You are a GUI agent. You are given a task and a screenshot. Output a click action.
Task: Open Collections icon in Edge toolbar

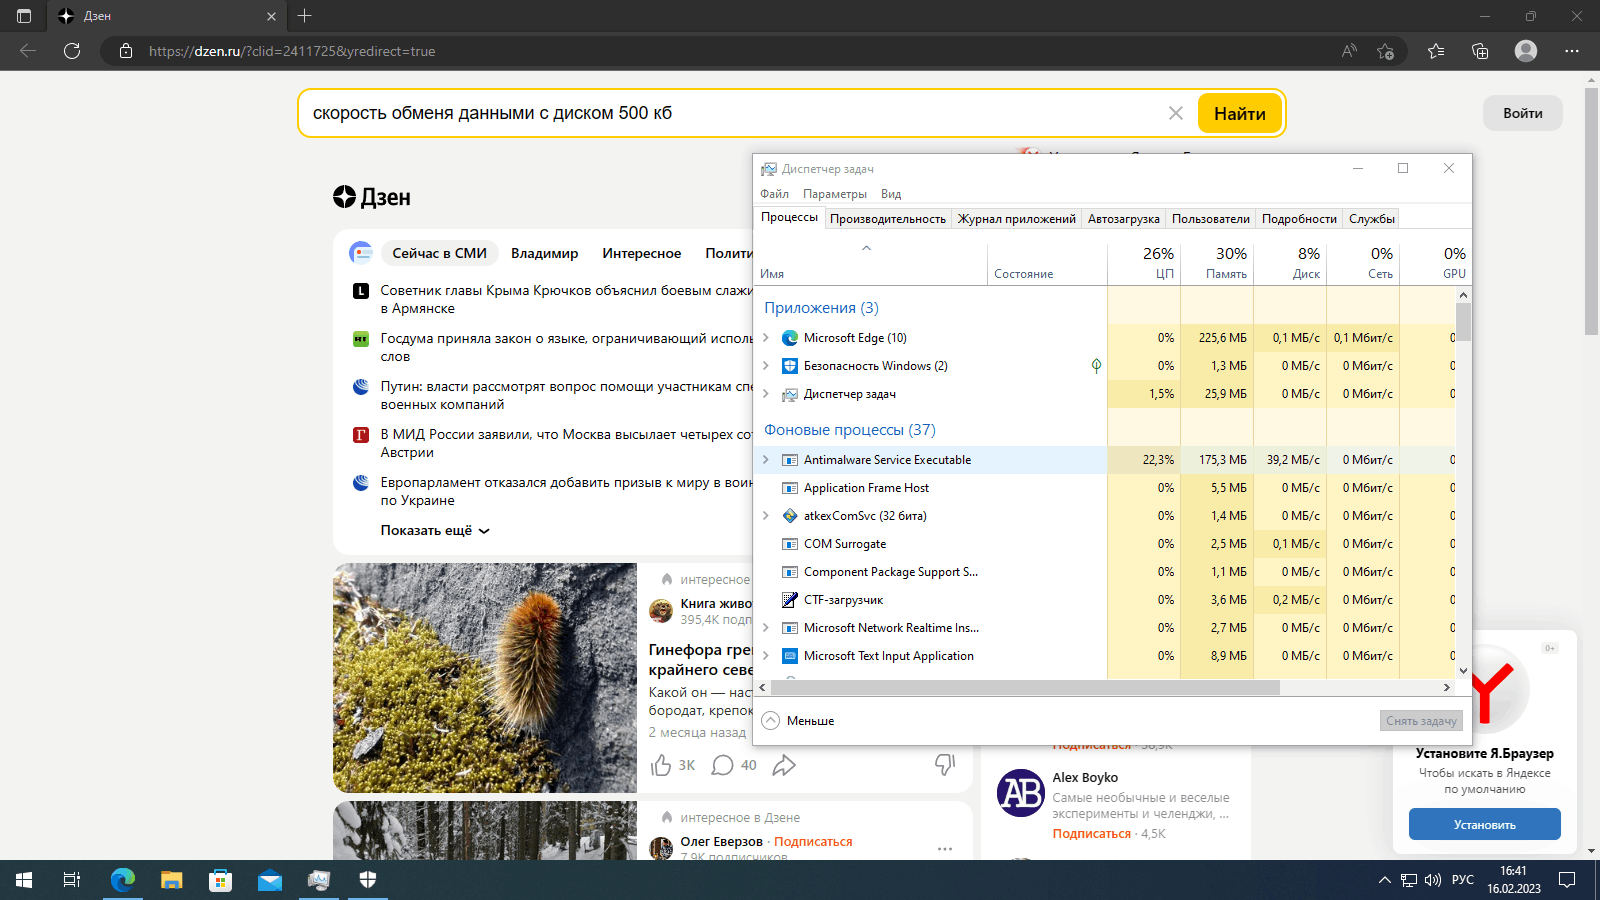tap(1480, 51)
